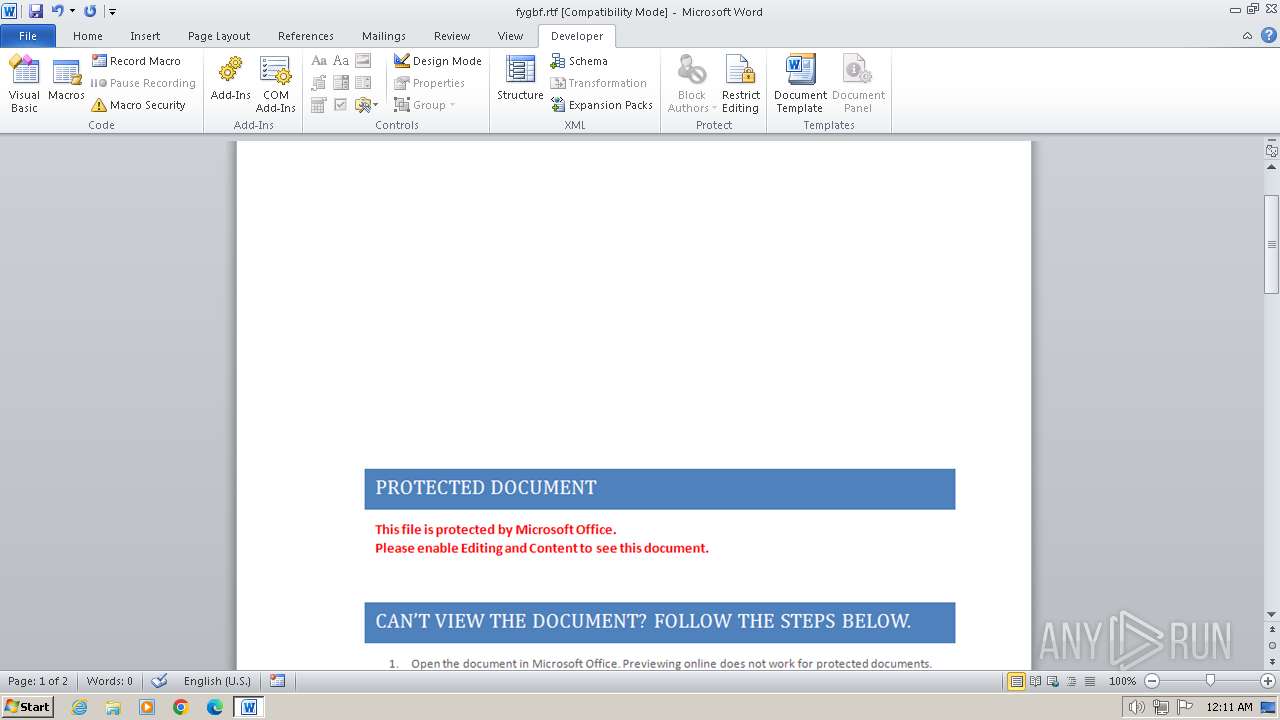The height and width of the screenshot is (720, 1280).
Task: Insert Picture content control
Action: pos(363,61)
